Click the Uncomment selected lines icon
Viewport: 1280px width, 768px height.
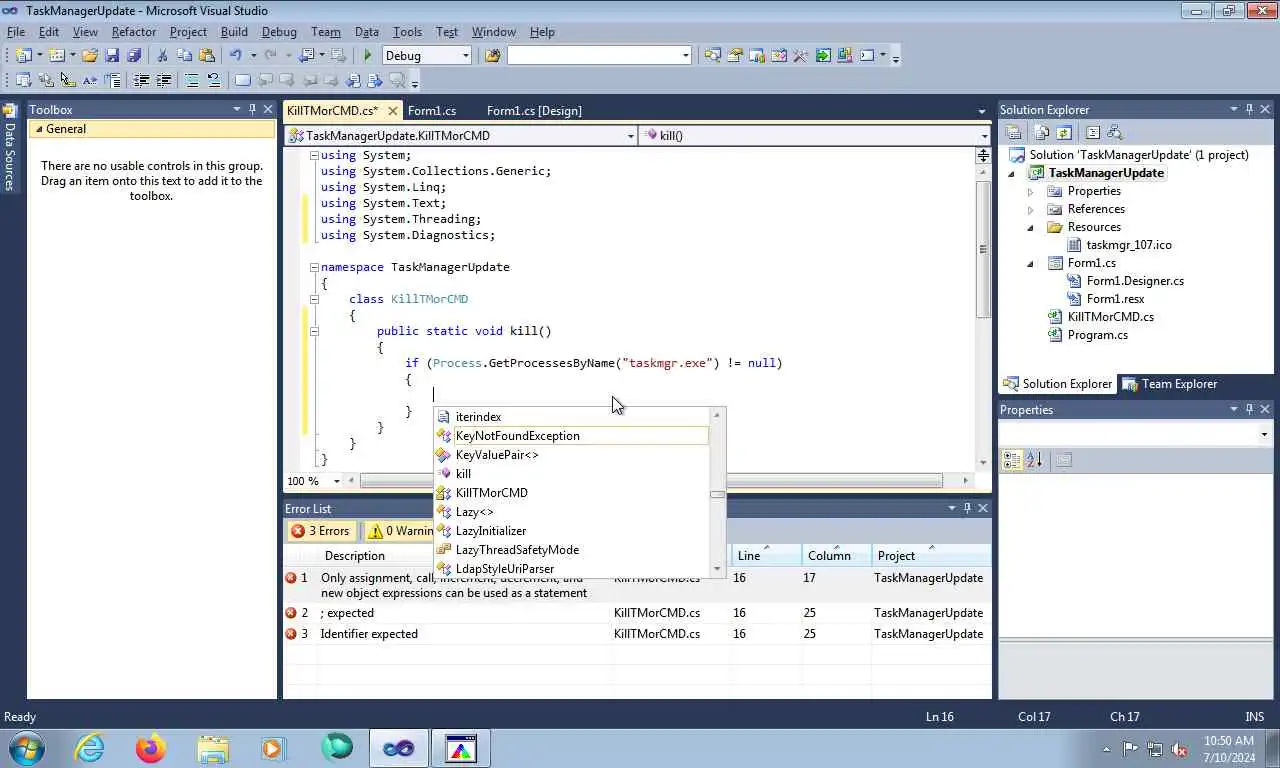coord(213,81)
